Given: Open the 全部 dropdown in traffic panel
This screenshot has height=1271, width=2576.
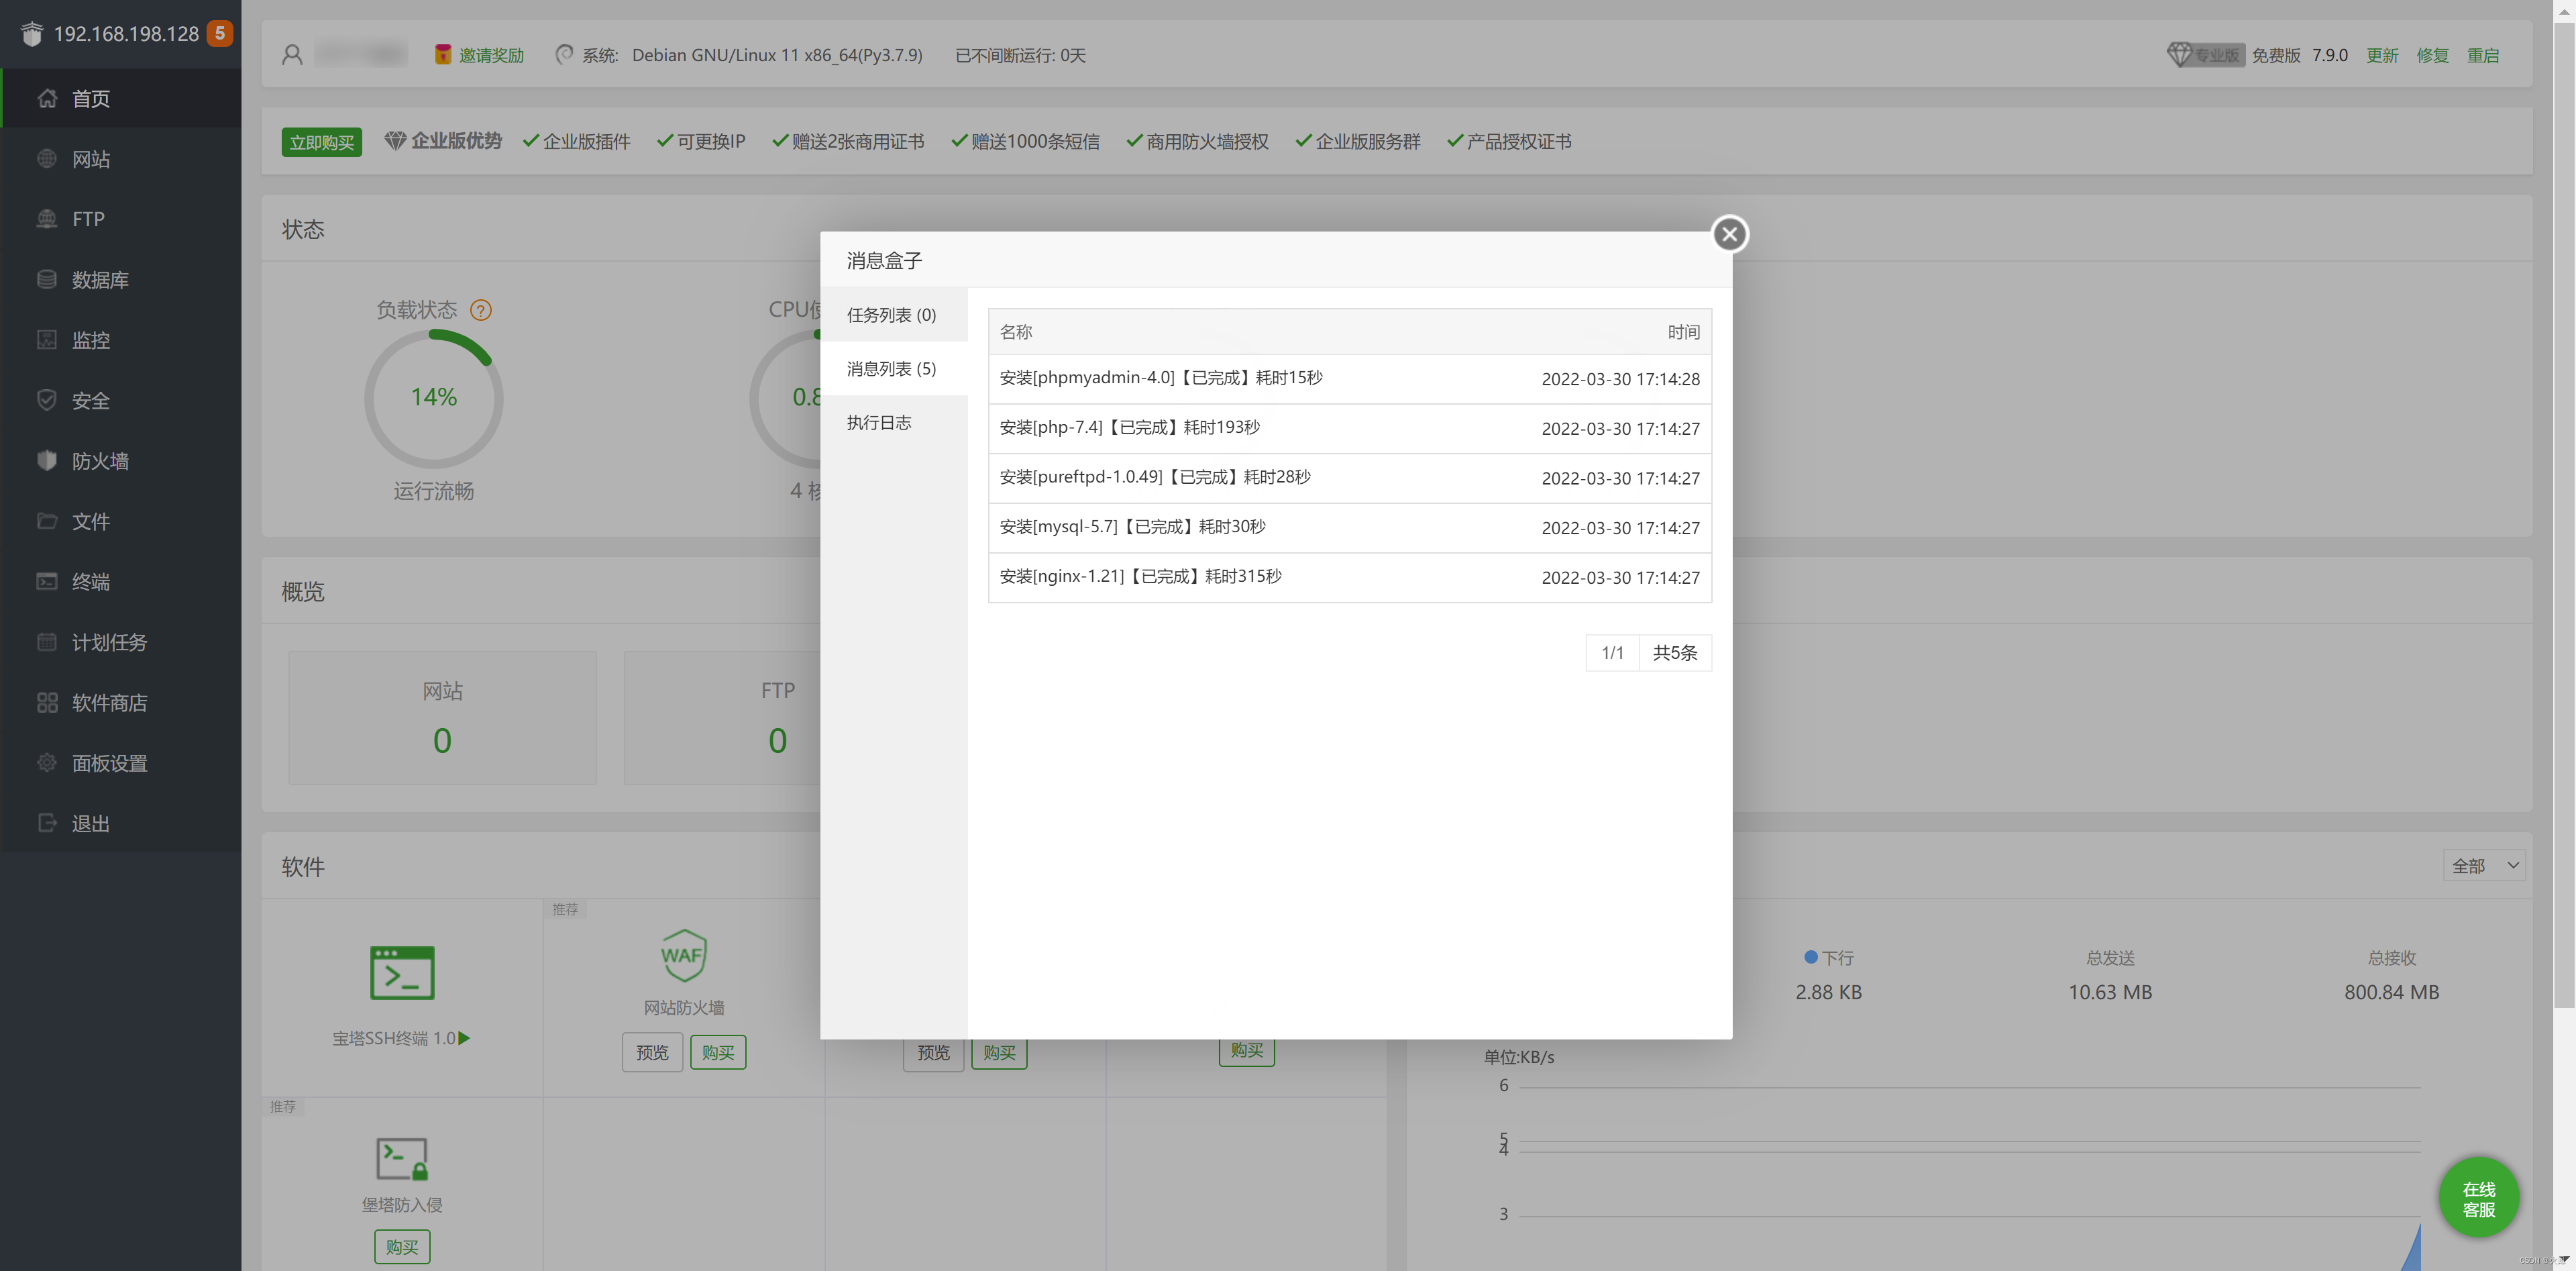Looking at the screenshot, I should pos(2484,865).
